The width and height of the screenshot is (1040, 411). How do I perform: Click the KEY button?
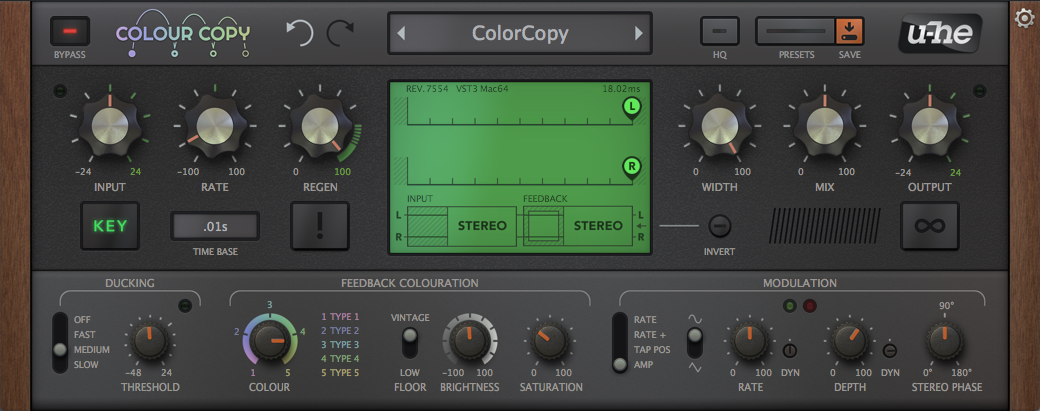(x=110, y=226)
